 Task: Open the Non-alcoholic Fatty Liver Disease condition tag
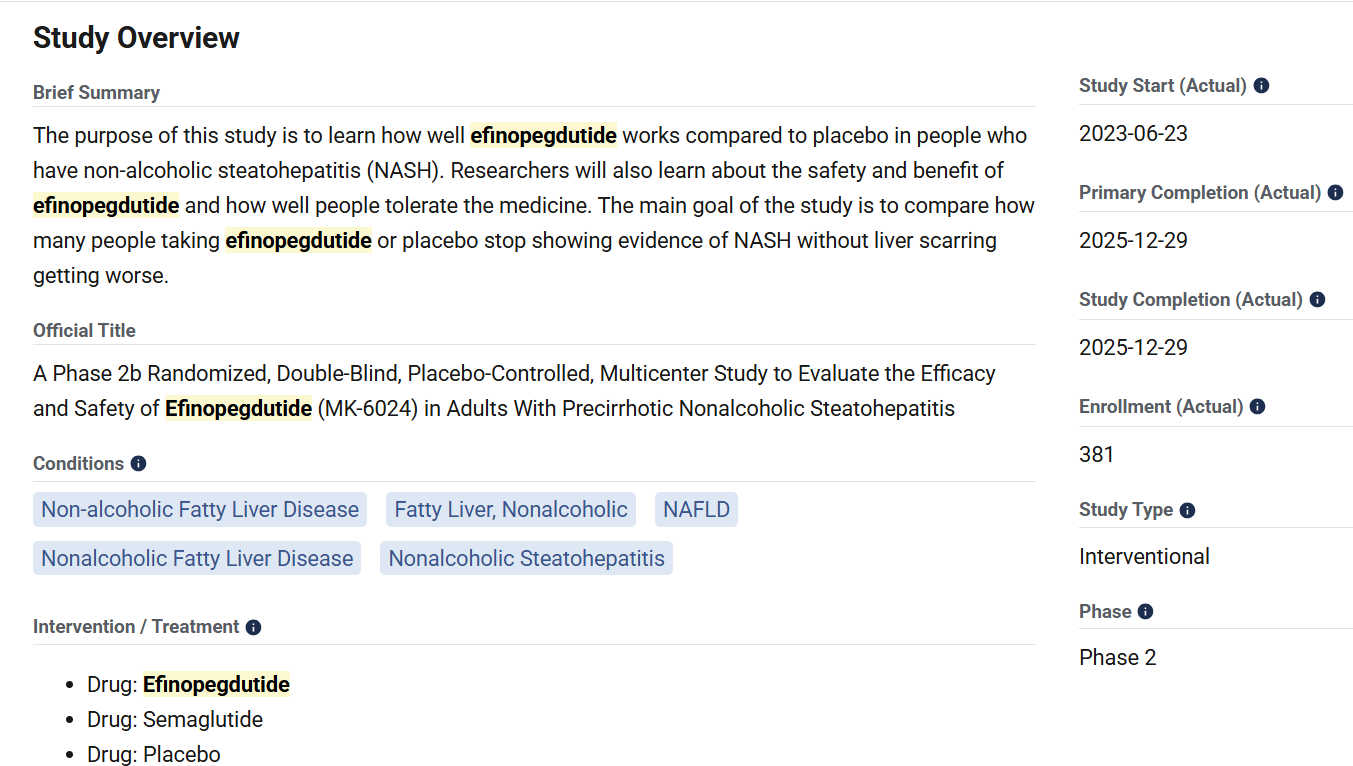[x=200, y=510]
